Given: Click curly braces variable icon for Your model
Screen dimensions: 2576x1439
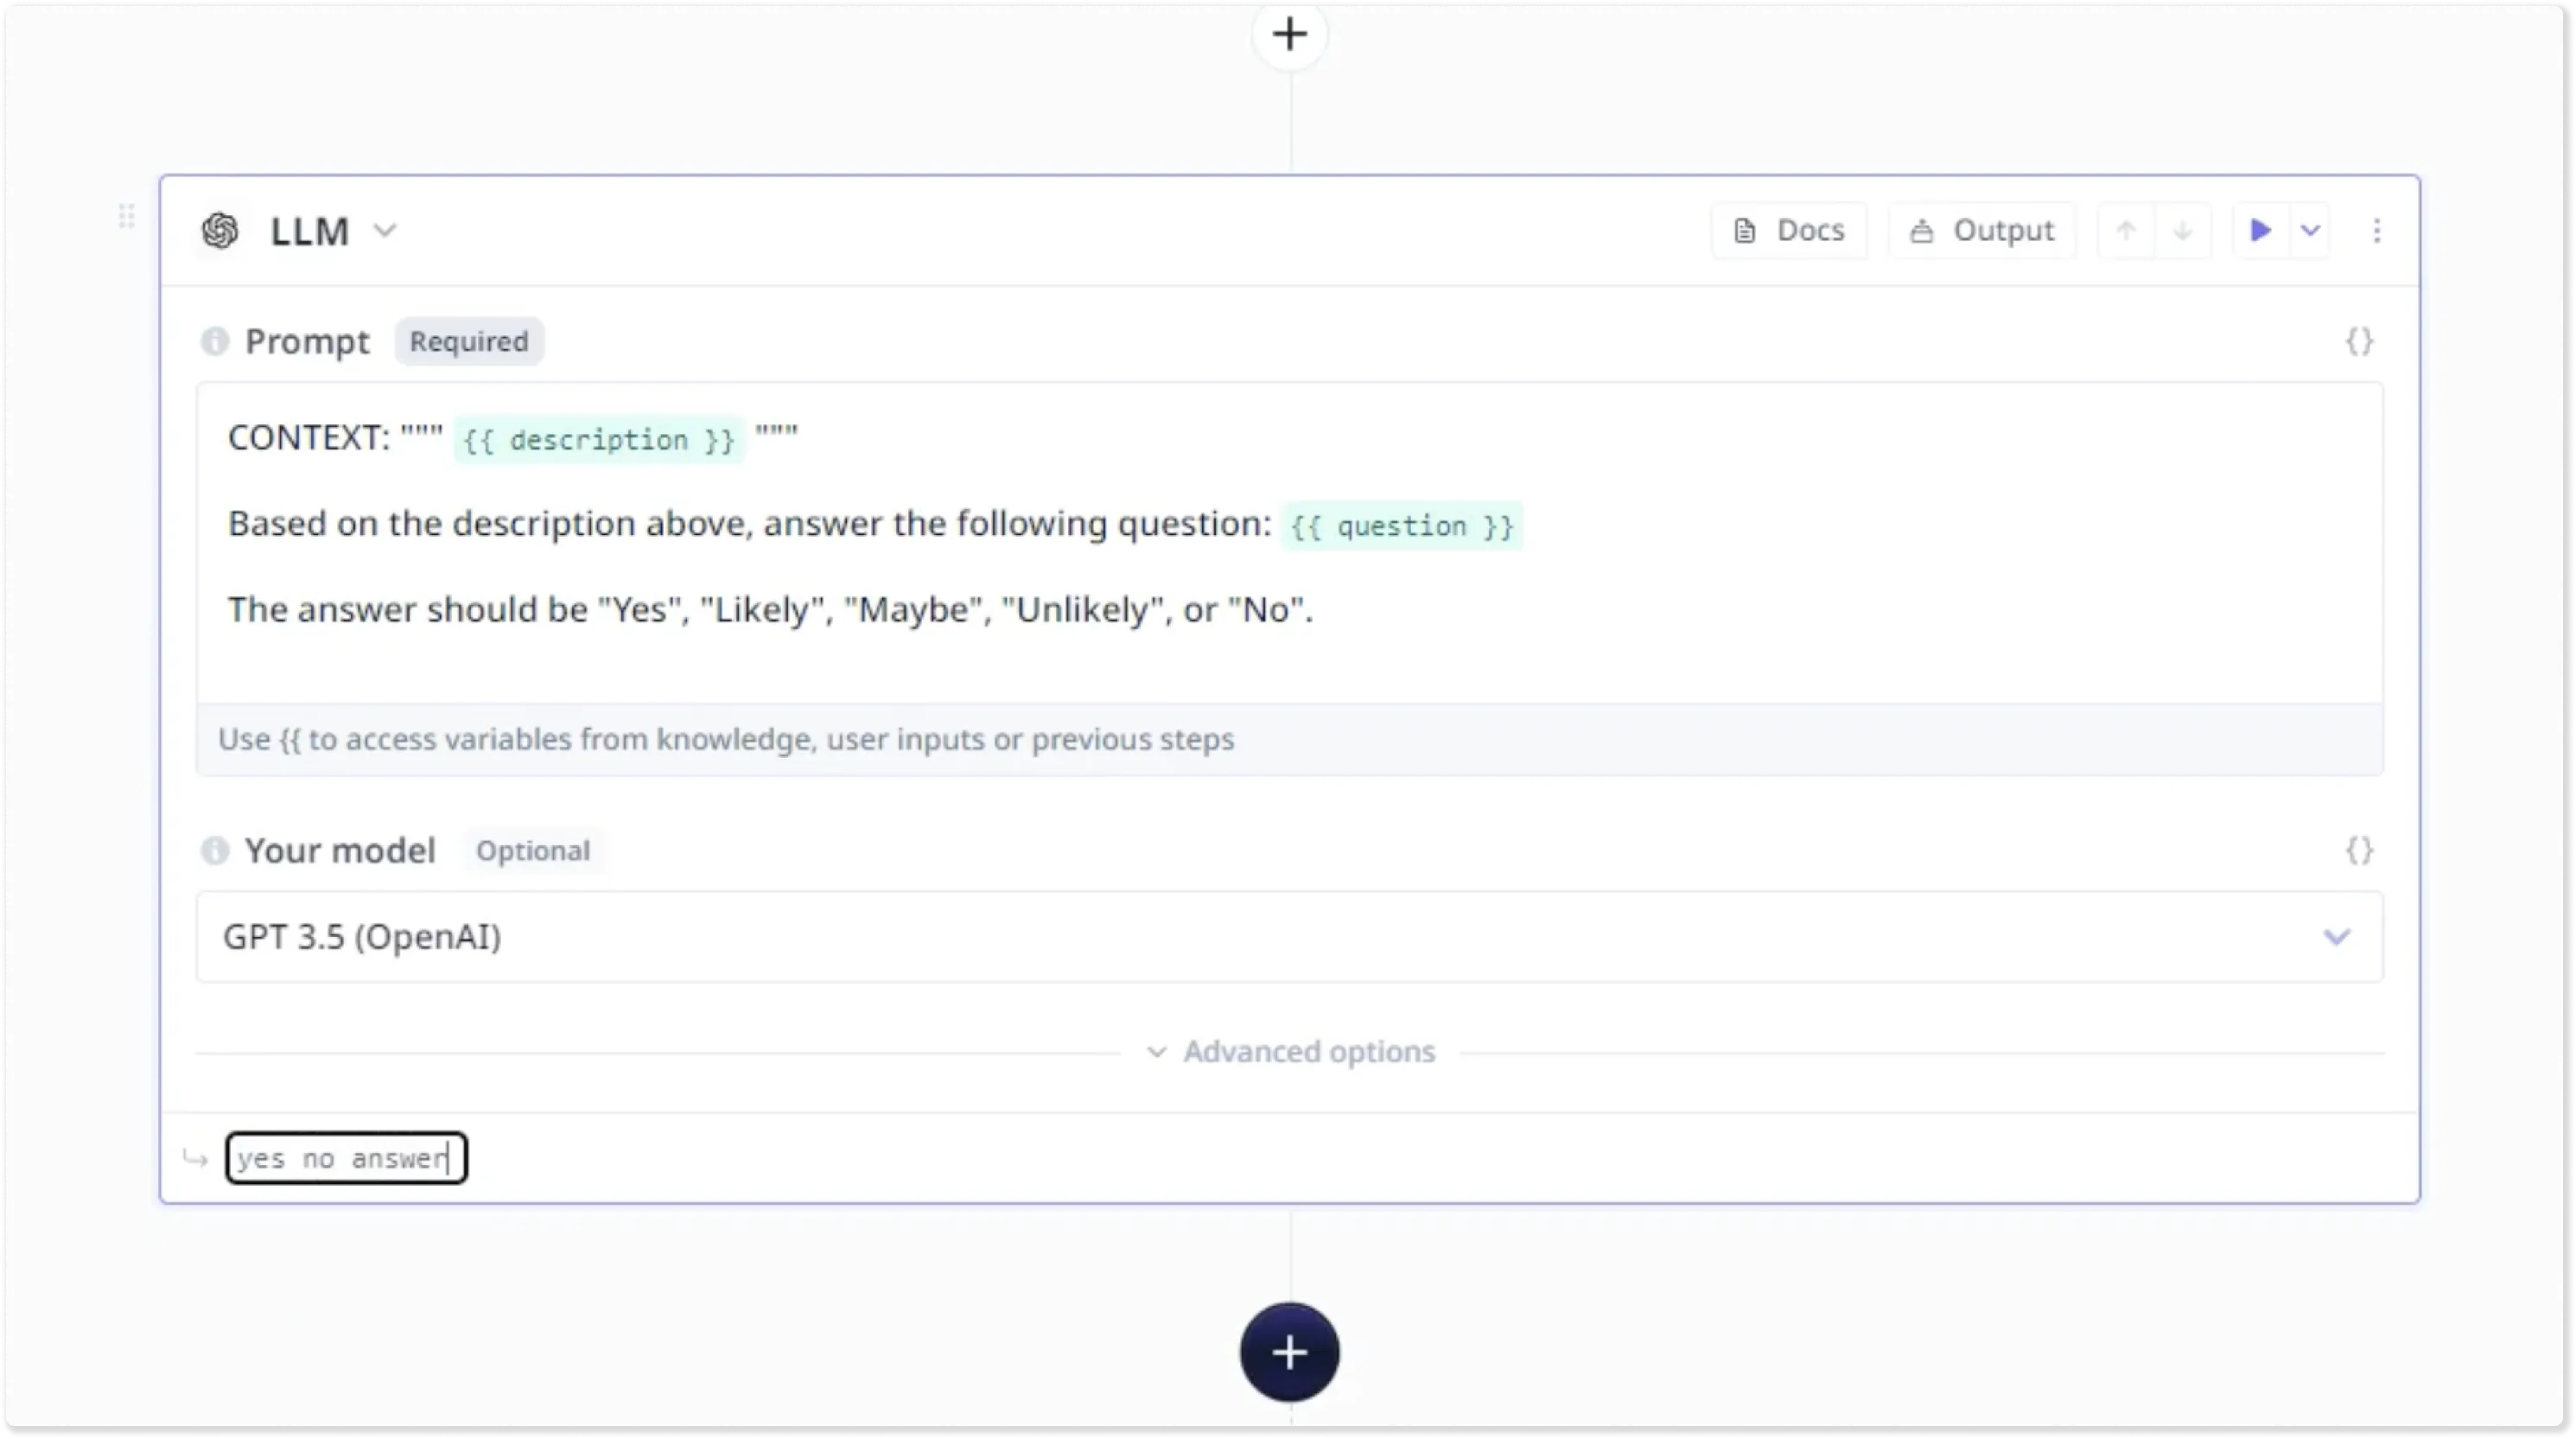Looking at the screenshot, I should (2359, 851).
